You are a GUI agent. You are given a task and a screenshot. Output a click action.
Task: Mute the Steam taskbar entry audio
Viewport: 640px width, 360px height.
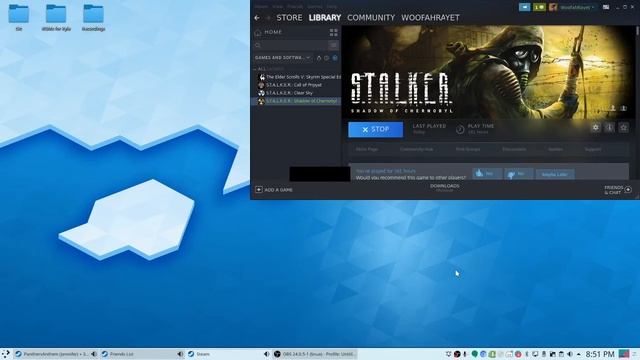point(267,354)
